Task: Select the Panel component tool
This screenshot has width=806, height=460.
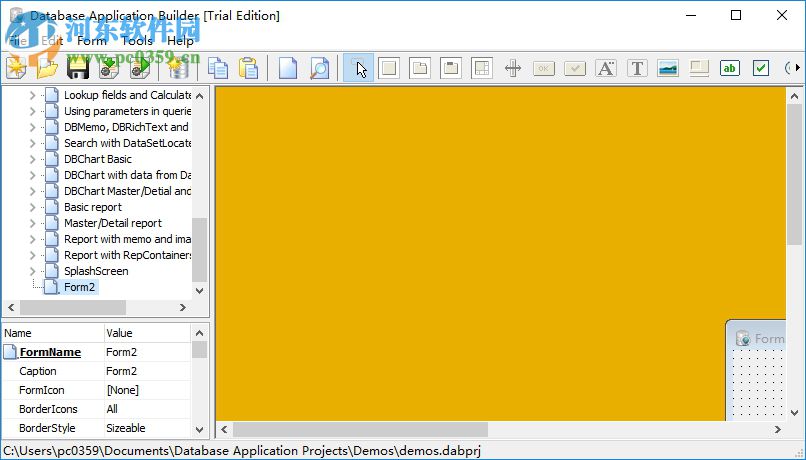Action: pyautogui.click(x=389, y=68)
